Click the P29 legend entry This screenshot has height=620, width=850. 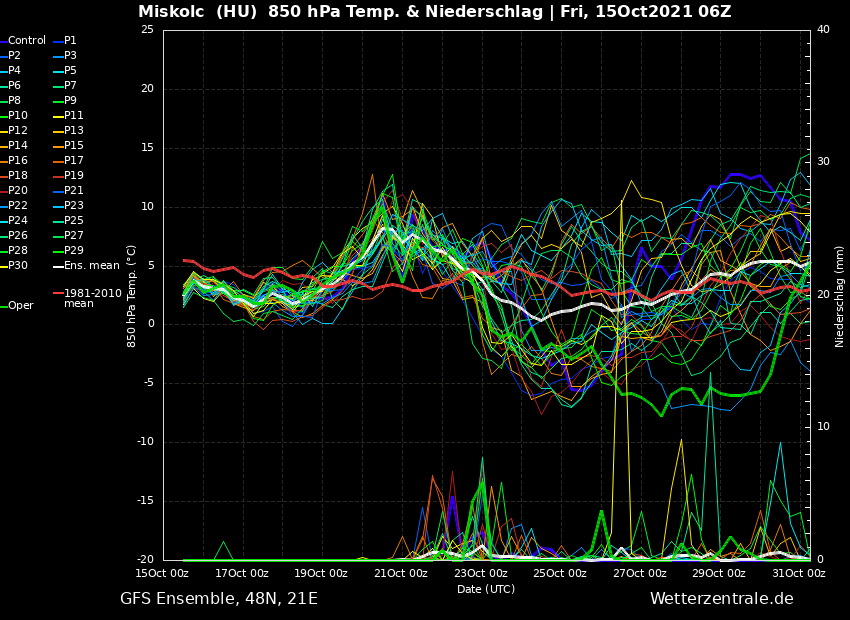pos(73,251)
